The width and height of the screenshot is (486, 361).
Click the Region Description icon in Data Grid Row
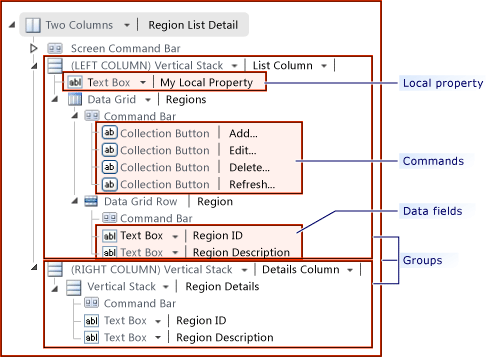pos(109,253)
